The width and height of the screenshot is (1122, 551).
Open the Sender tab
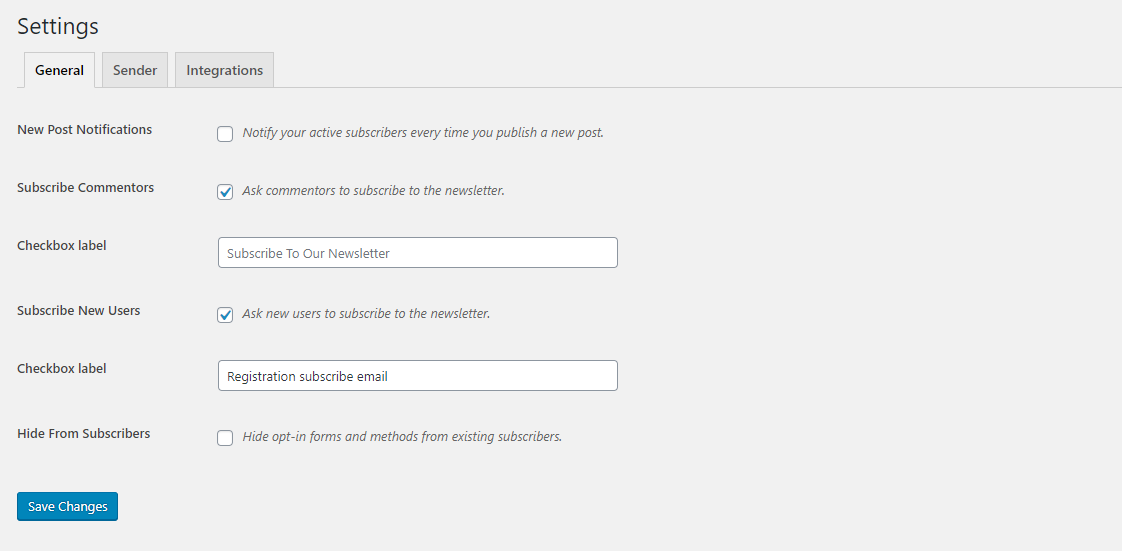[135, 70]
